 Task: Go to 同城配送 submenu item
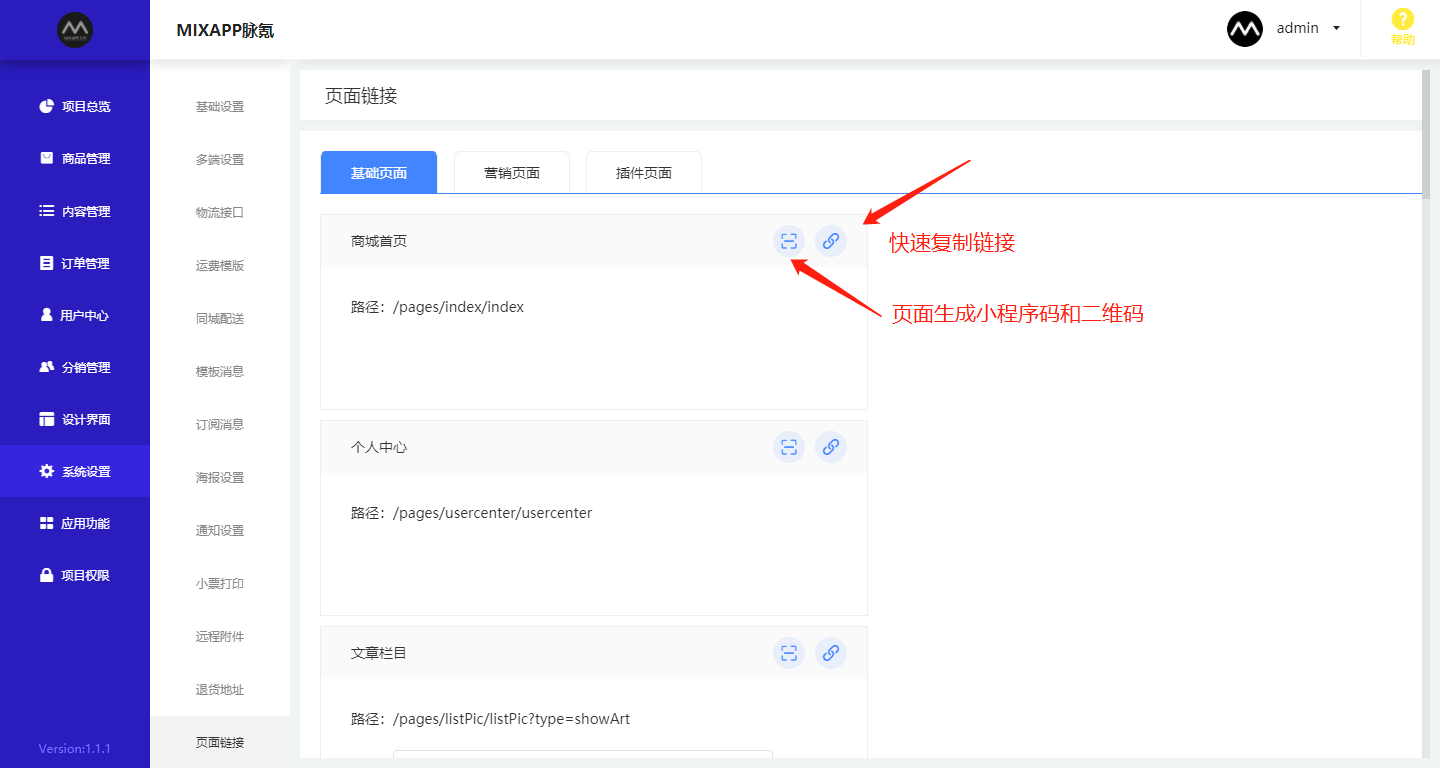coord(220,319)
